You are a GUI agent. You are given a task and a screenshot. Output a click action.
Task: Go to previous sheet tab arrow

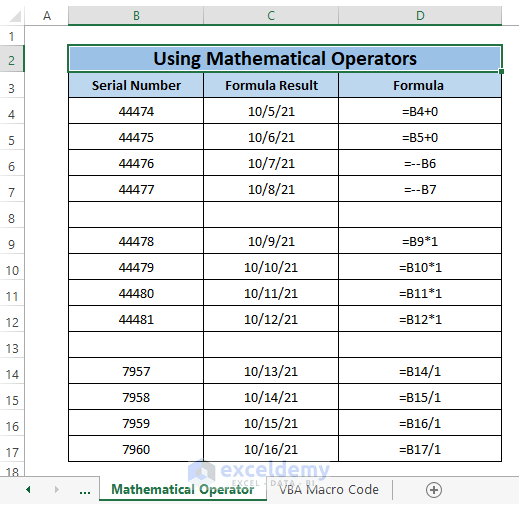[28, 489]
